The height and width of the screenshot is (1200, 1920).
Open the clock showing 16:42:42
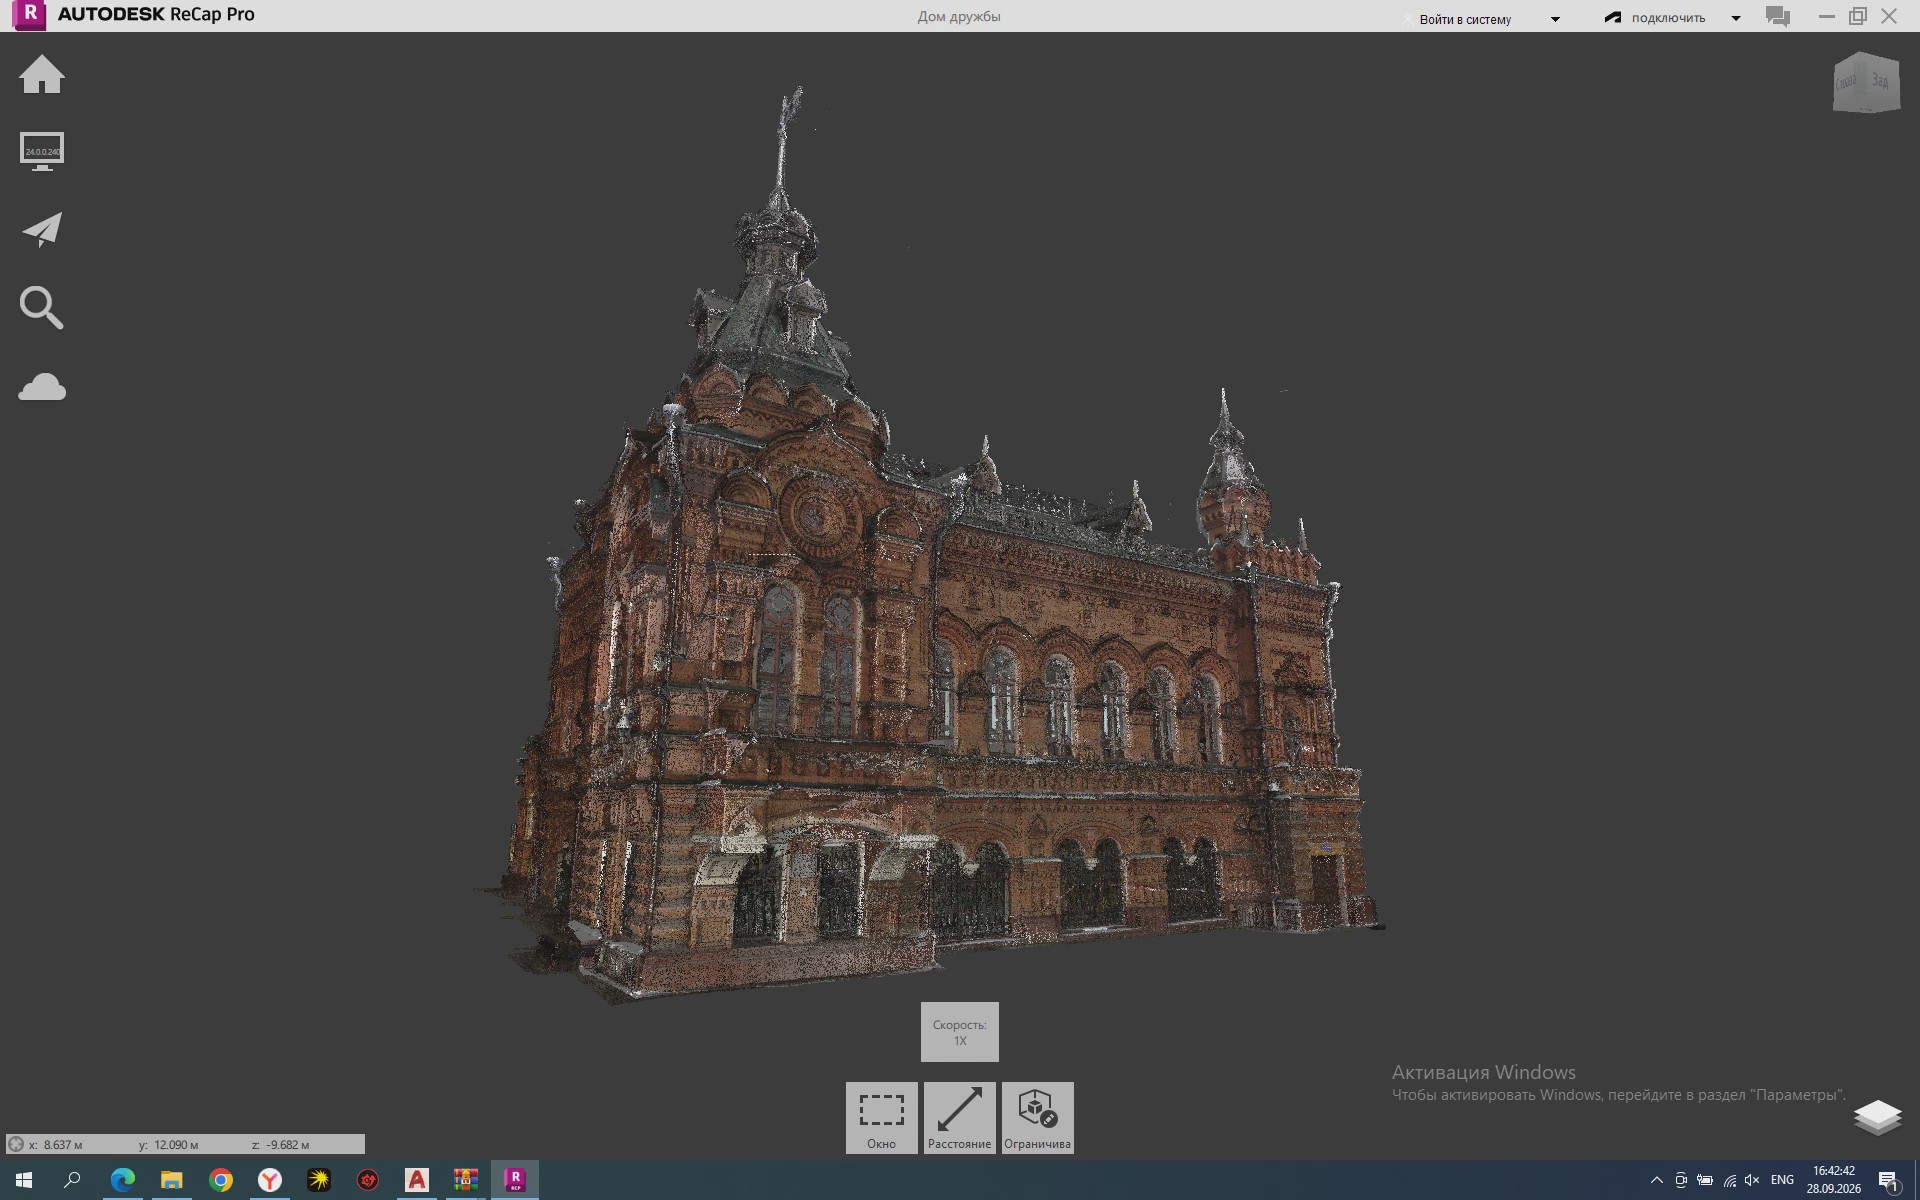pos(1833,1180)
